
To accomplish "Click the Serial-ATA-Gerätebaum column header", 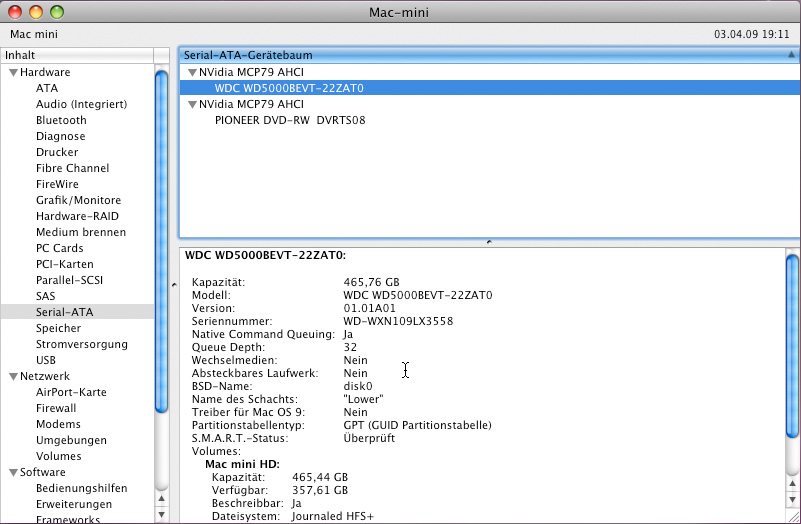I will tap(489, 55).
